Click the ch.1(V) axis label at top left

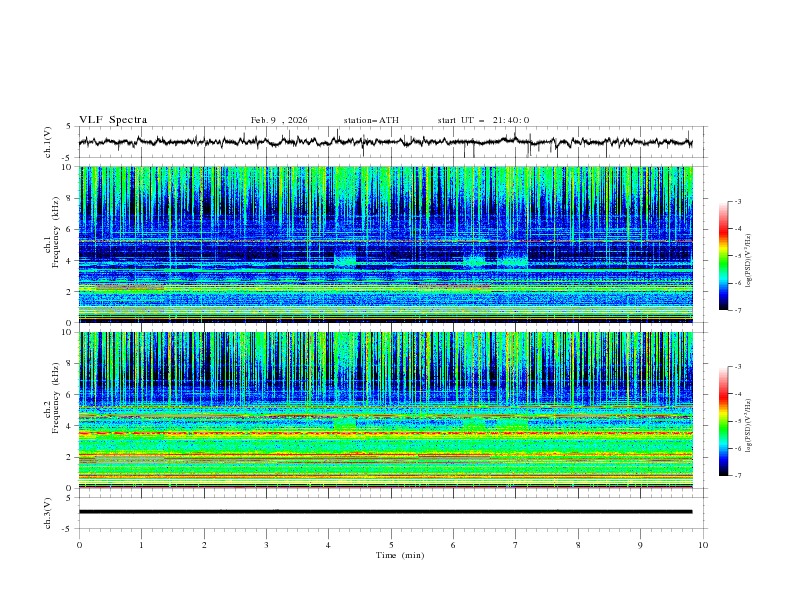pos(49,142)
